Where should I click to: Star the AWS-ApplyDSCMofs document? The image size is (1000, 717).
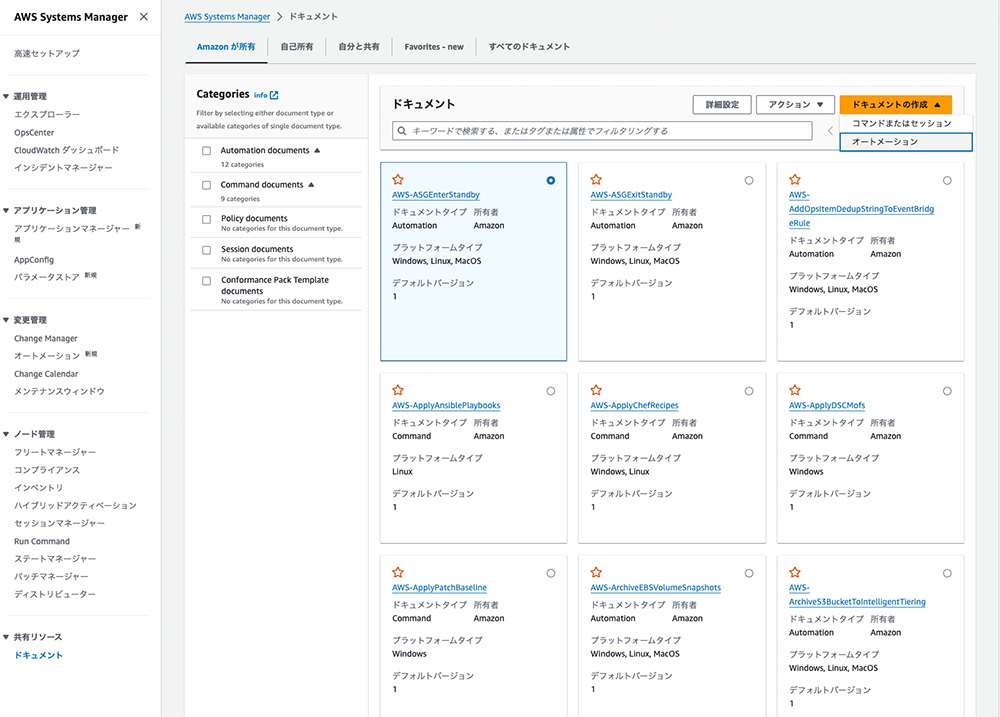[x=795, y=390]
